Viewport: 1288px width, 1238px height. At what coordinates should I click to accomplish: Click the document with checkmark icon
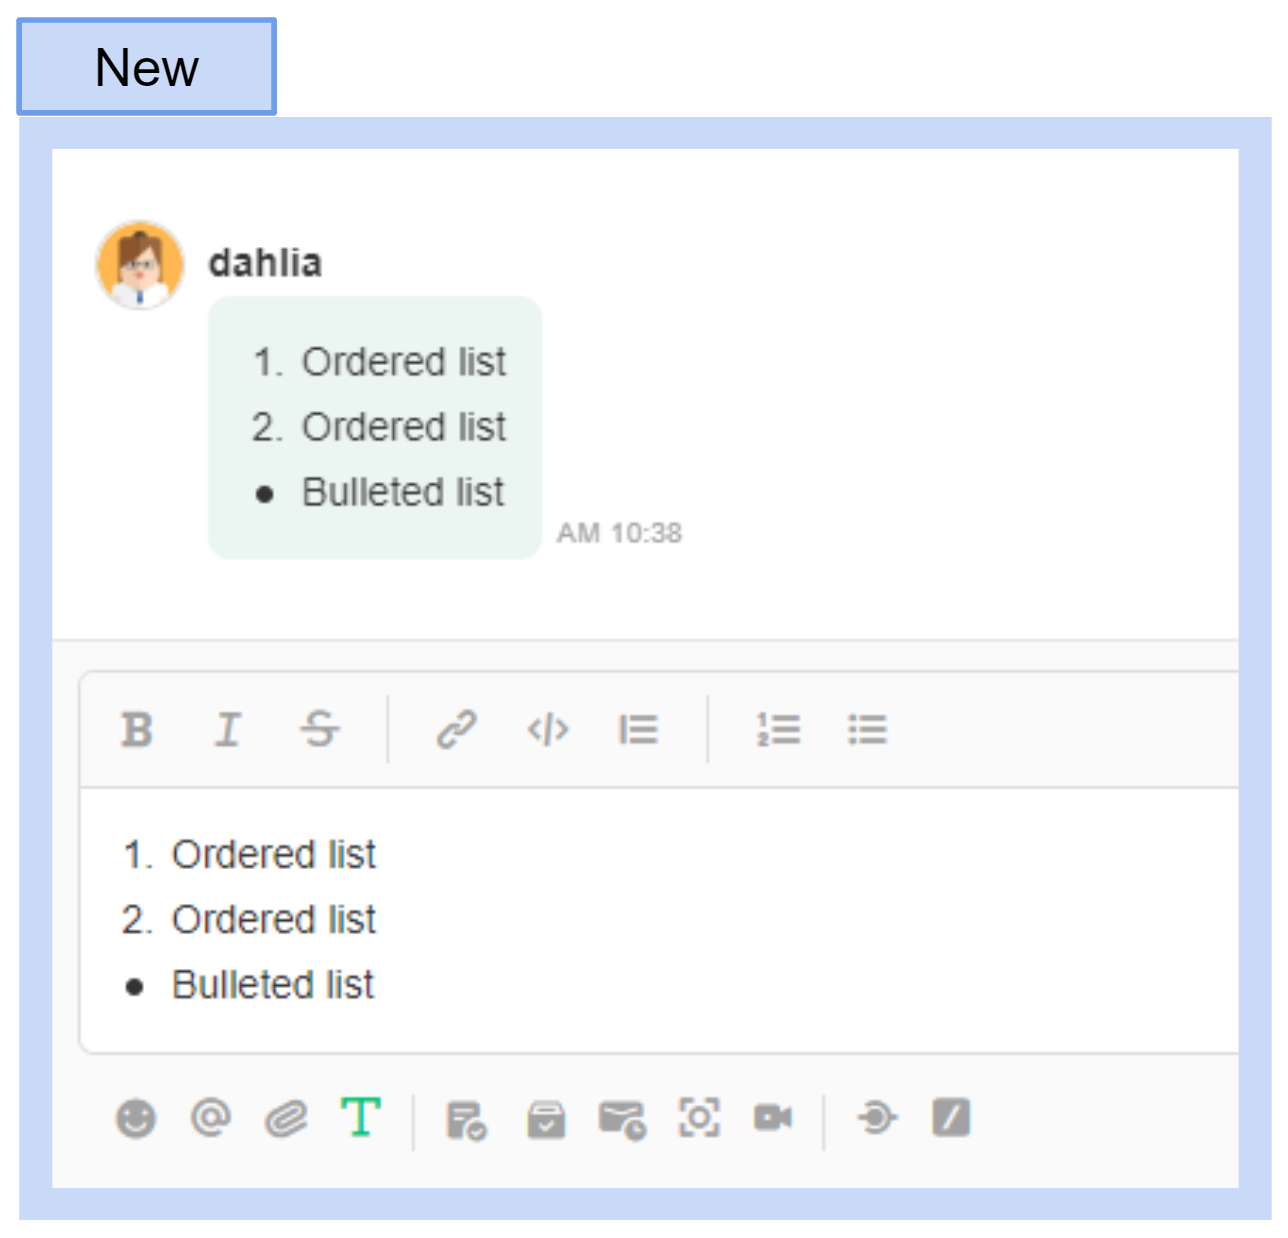pos(466,1120)
